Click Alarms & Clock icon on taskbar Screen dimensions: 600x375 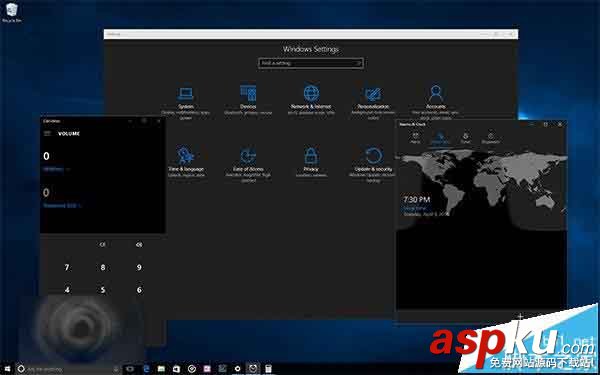pos(253,369)
